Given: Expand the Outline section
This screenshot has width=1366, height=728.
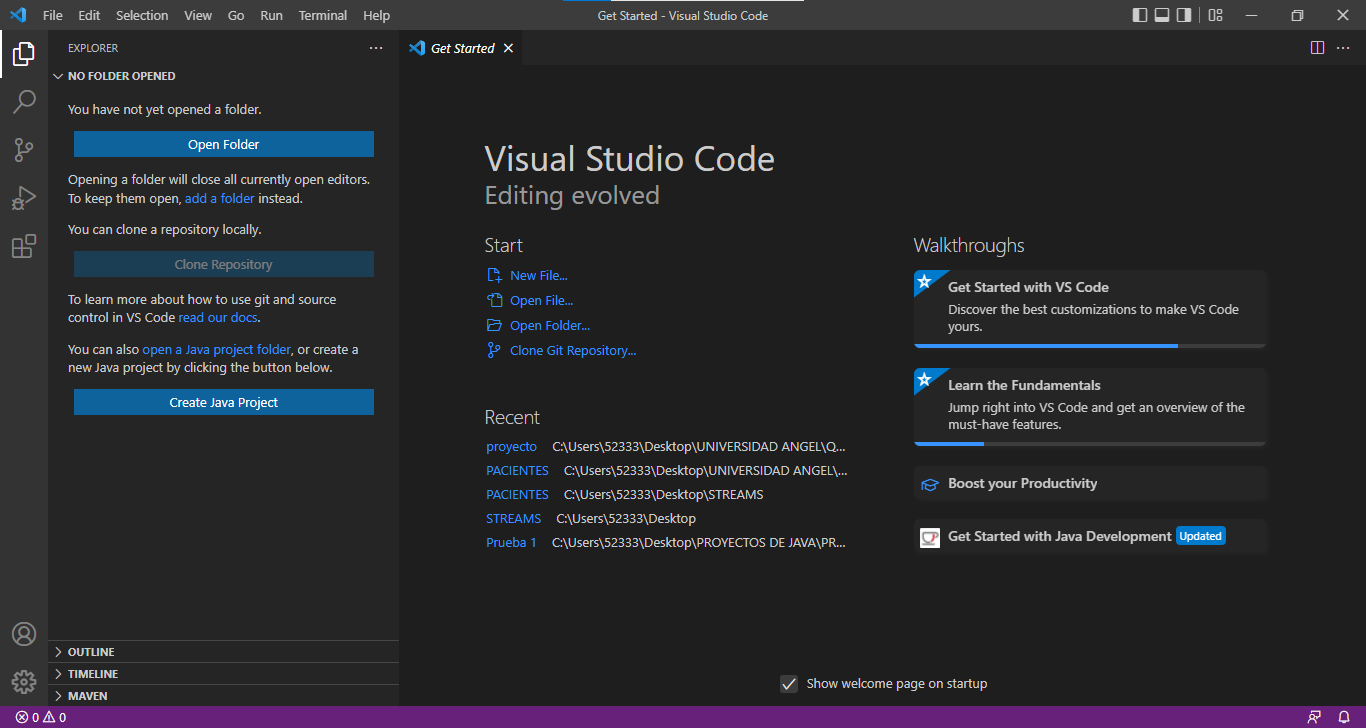Looking at the screenshot, I should [x=91, y=652].
